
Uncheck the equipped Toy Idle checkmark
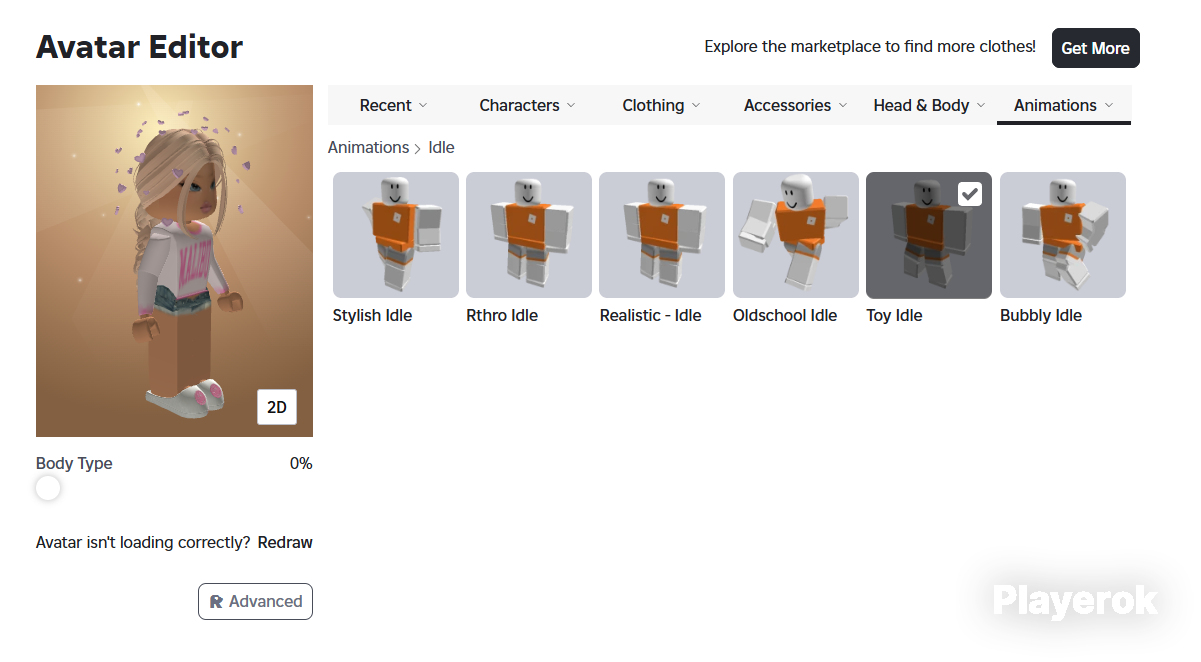coord(970,194)
